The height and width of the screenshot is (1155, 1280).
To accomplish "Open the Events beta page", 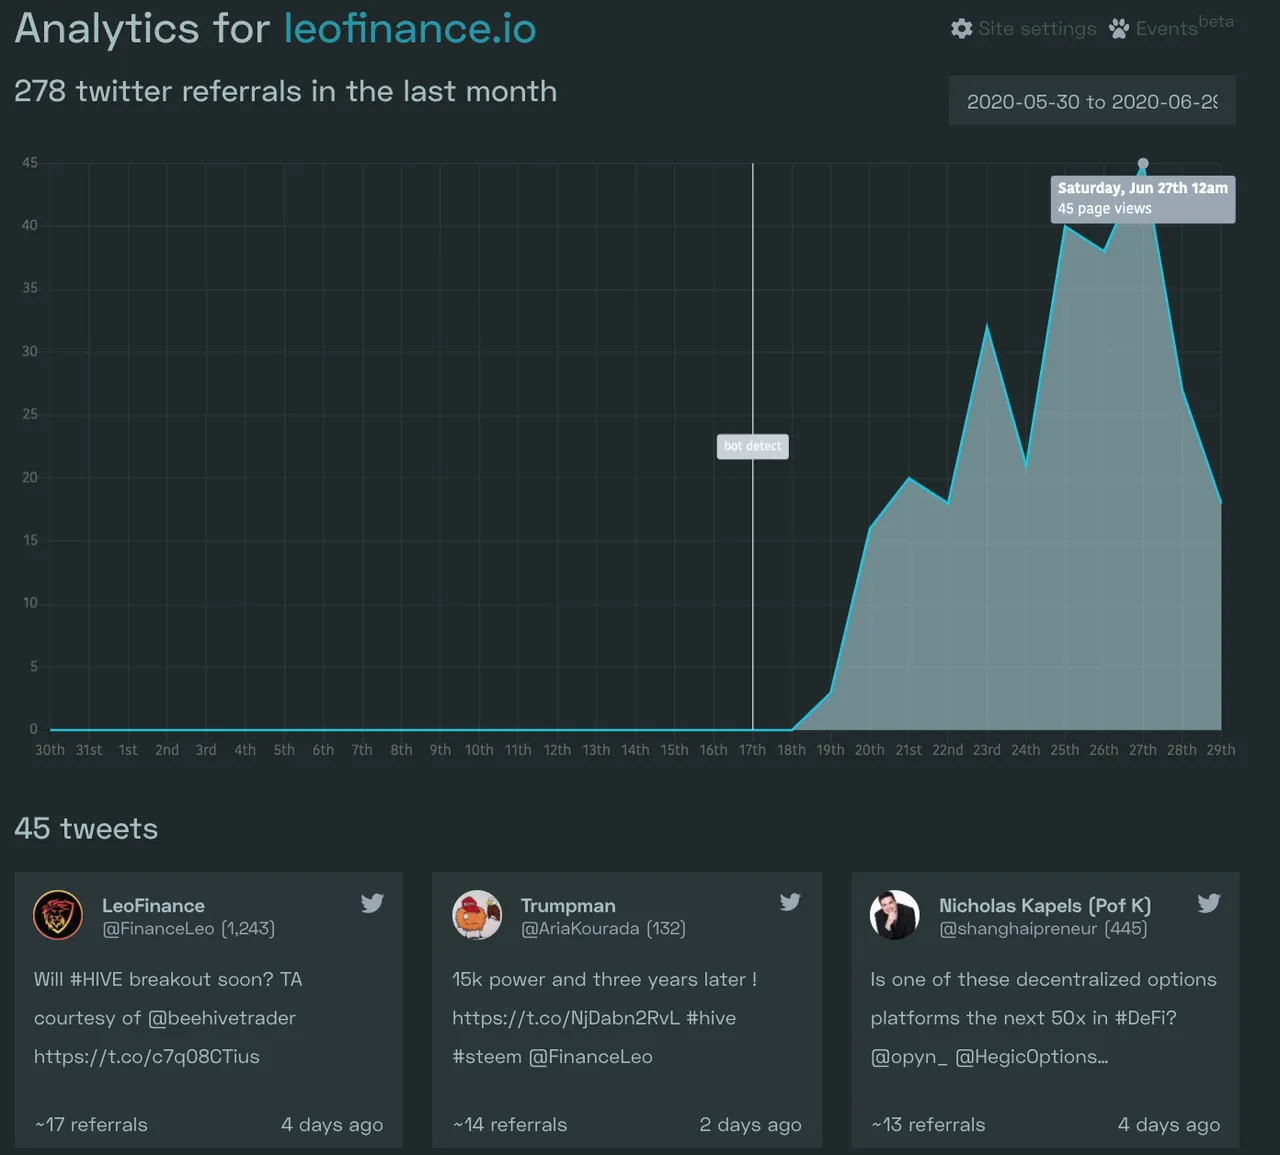I will coord(1167,29).
